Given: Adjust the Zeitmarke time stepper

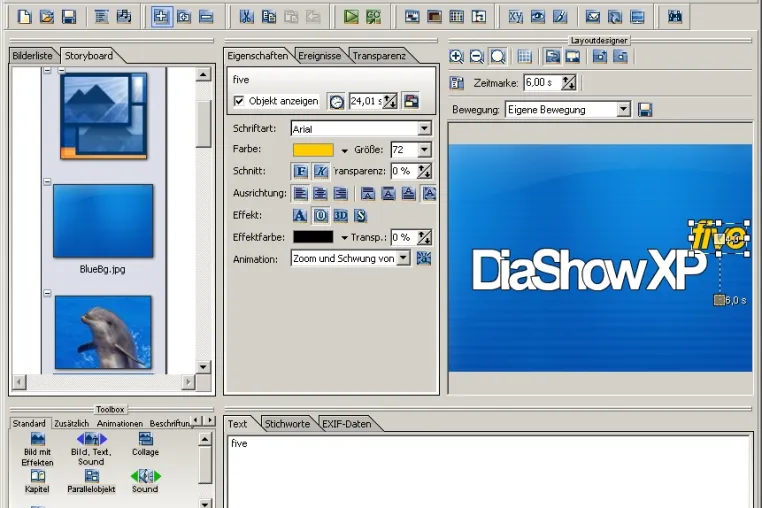Looking at the screenshot, I should click(569, 83).
